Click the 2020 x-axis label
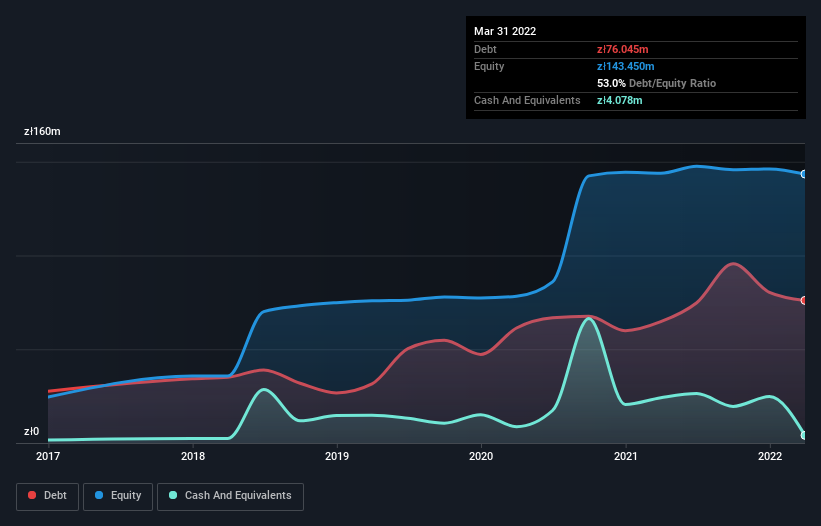 (x=481, y=456)
